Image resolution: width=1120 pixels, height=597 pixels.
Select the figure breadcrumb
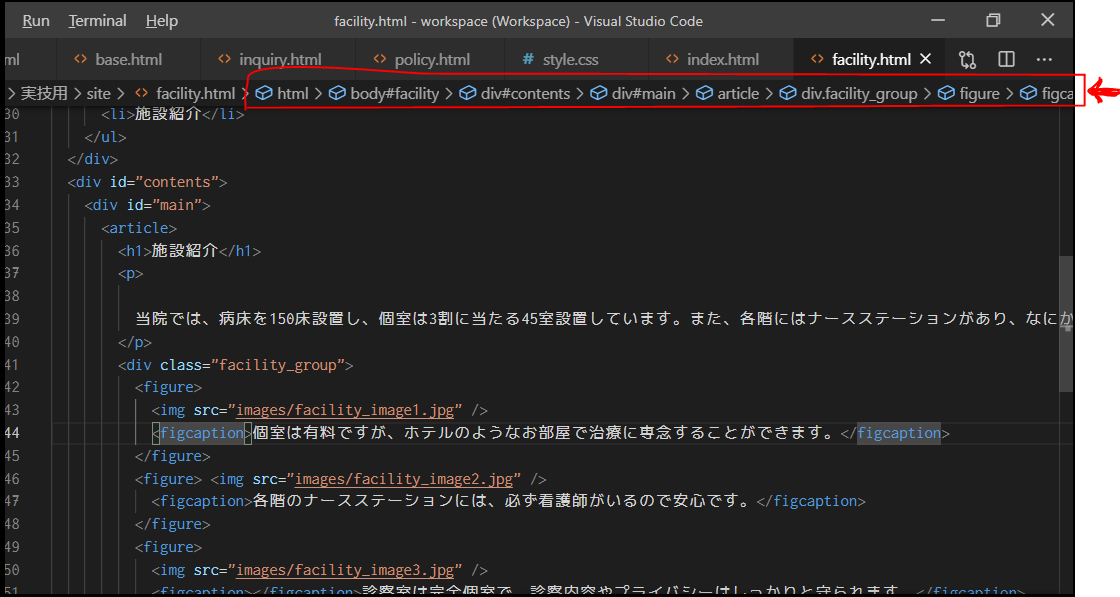point(979,94)
